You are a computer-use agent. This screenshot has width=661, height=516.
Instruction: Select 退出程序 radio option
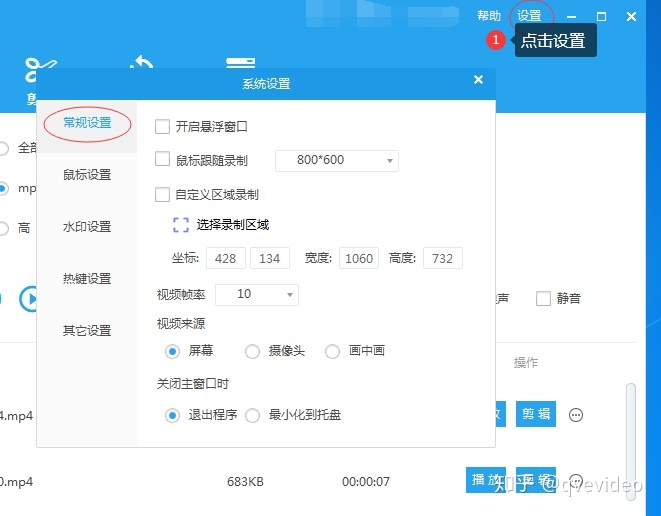tap(172, 416)
